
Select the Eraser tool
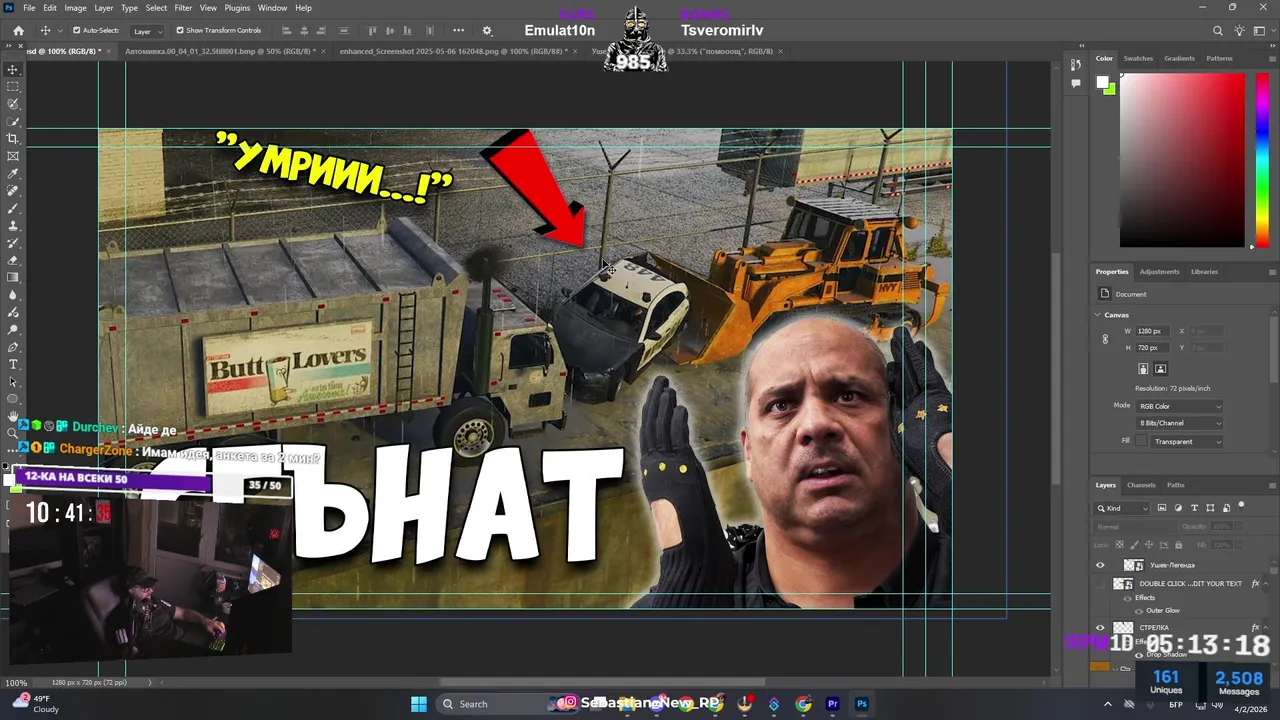[x=13, y=260]
